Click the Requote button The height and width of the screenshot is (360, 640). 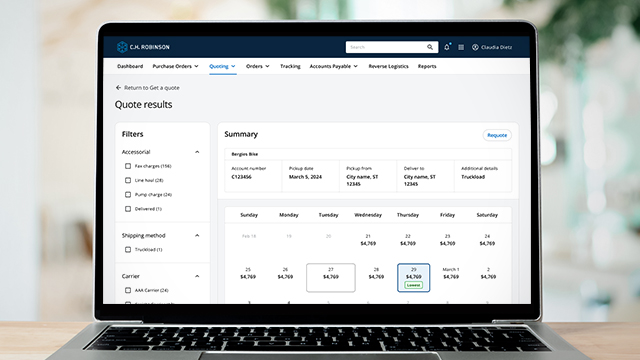(x=497, y=135)
